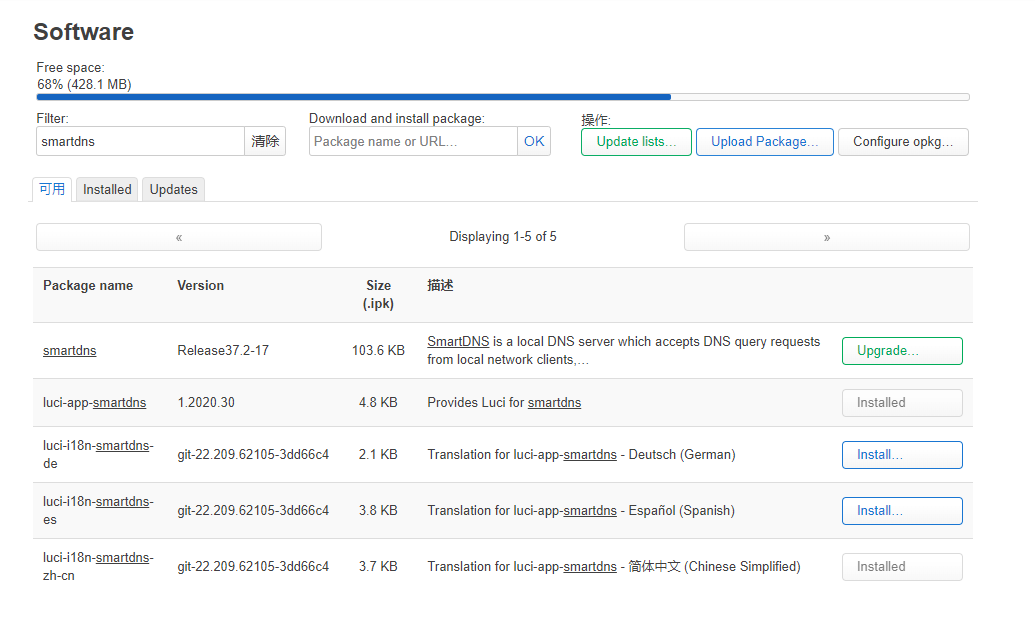Open smartdns link in the Spanish translation description

[x=590, y=510]
